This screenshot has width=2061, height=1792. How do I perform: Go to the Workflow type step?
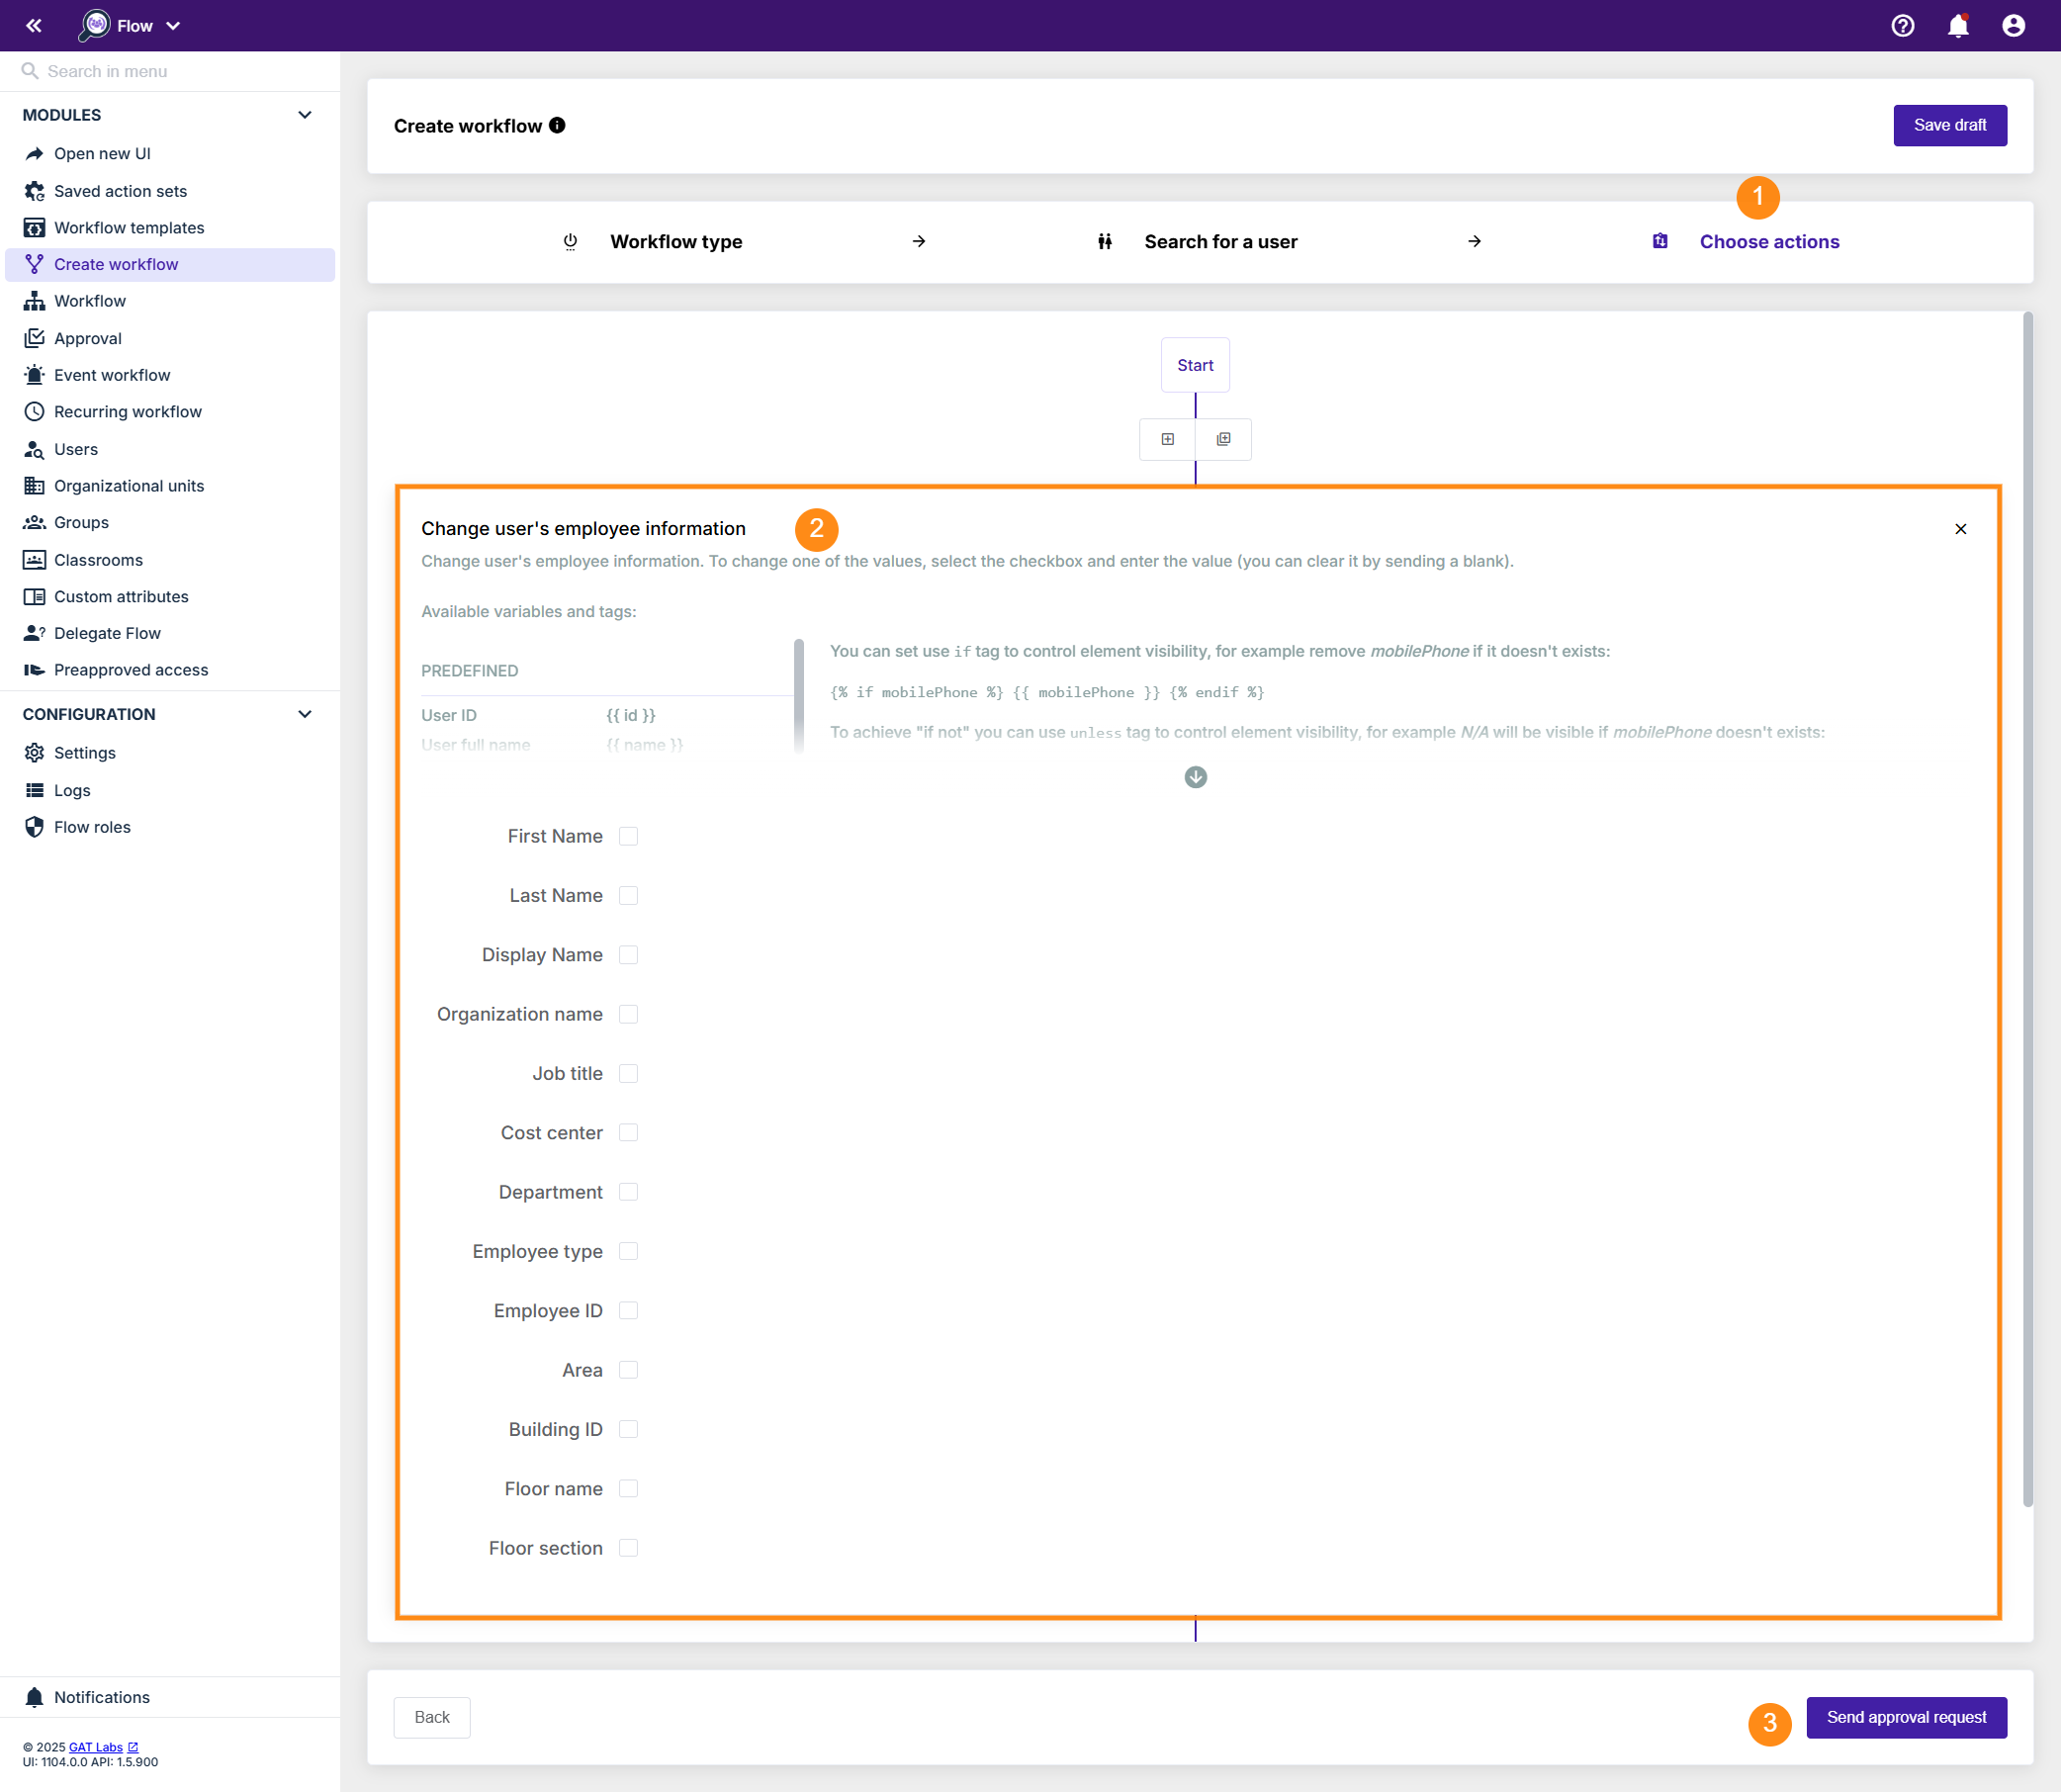(x=676, y=242)
